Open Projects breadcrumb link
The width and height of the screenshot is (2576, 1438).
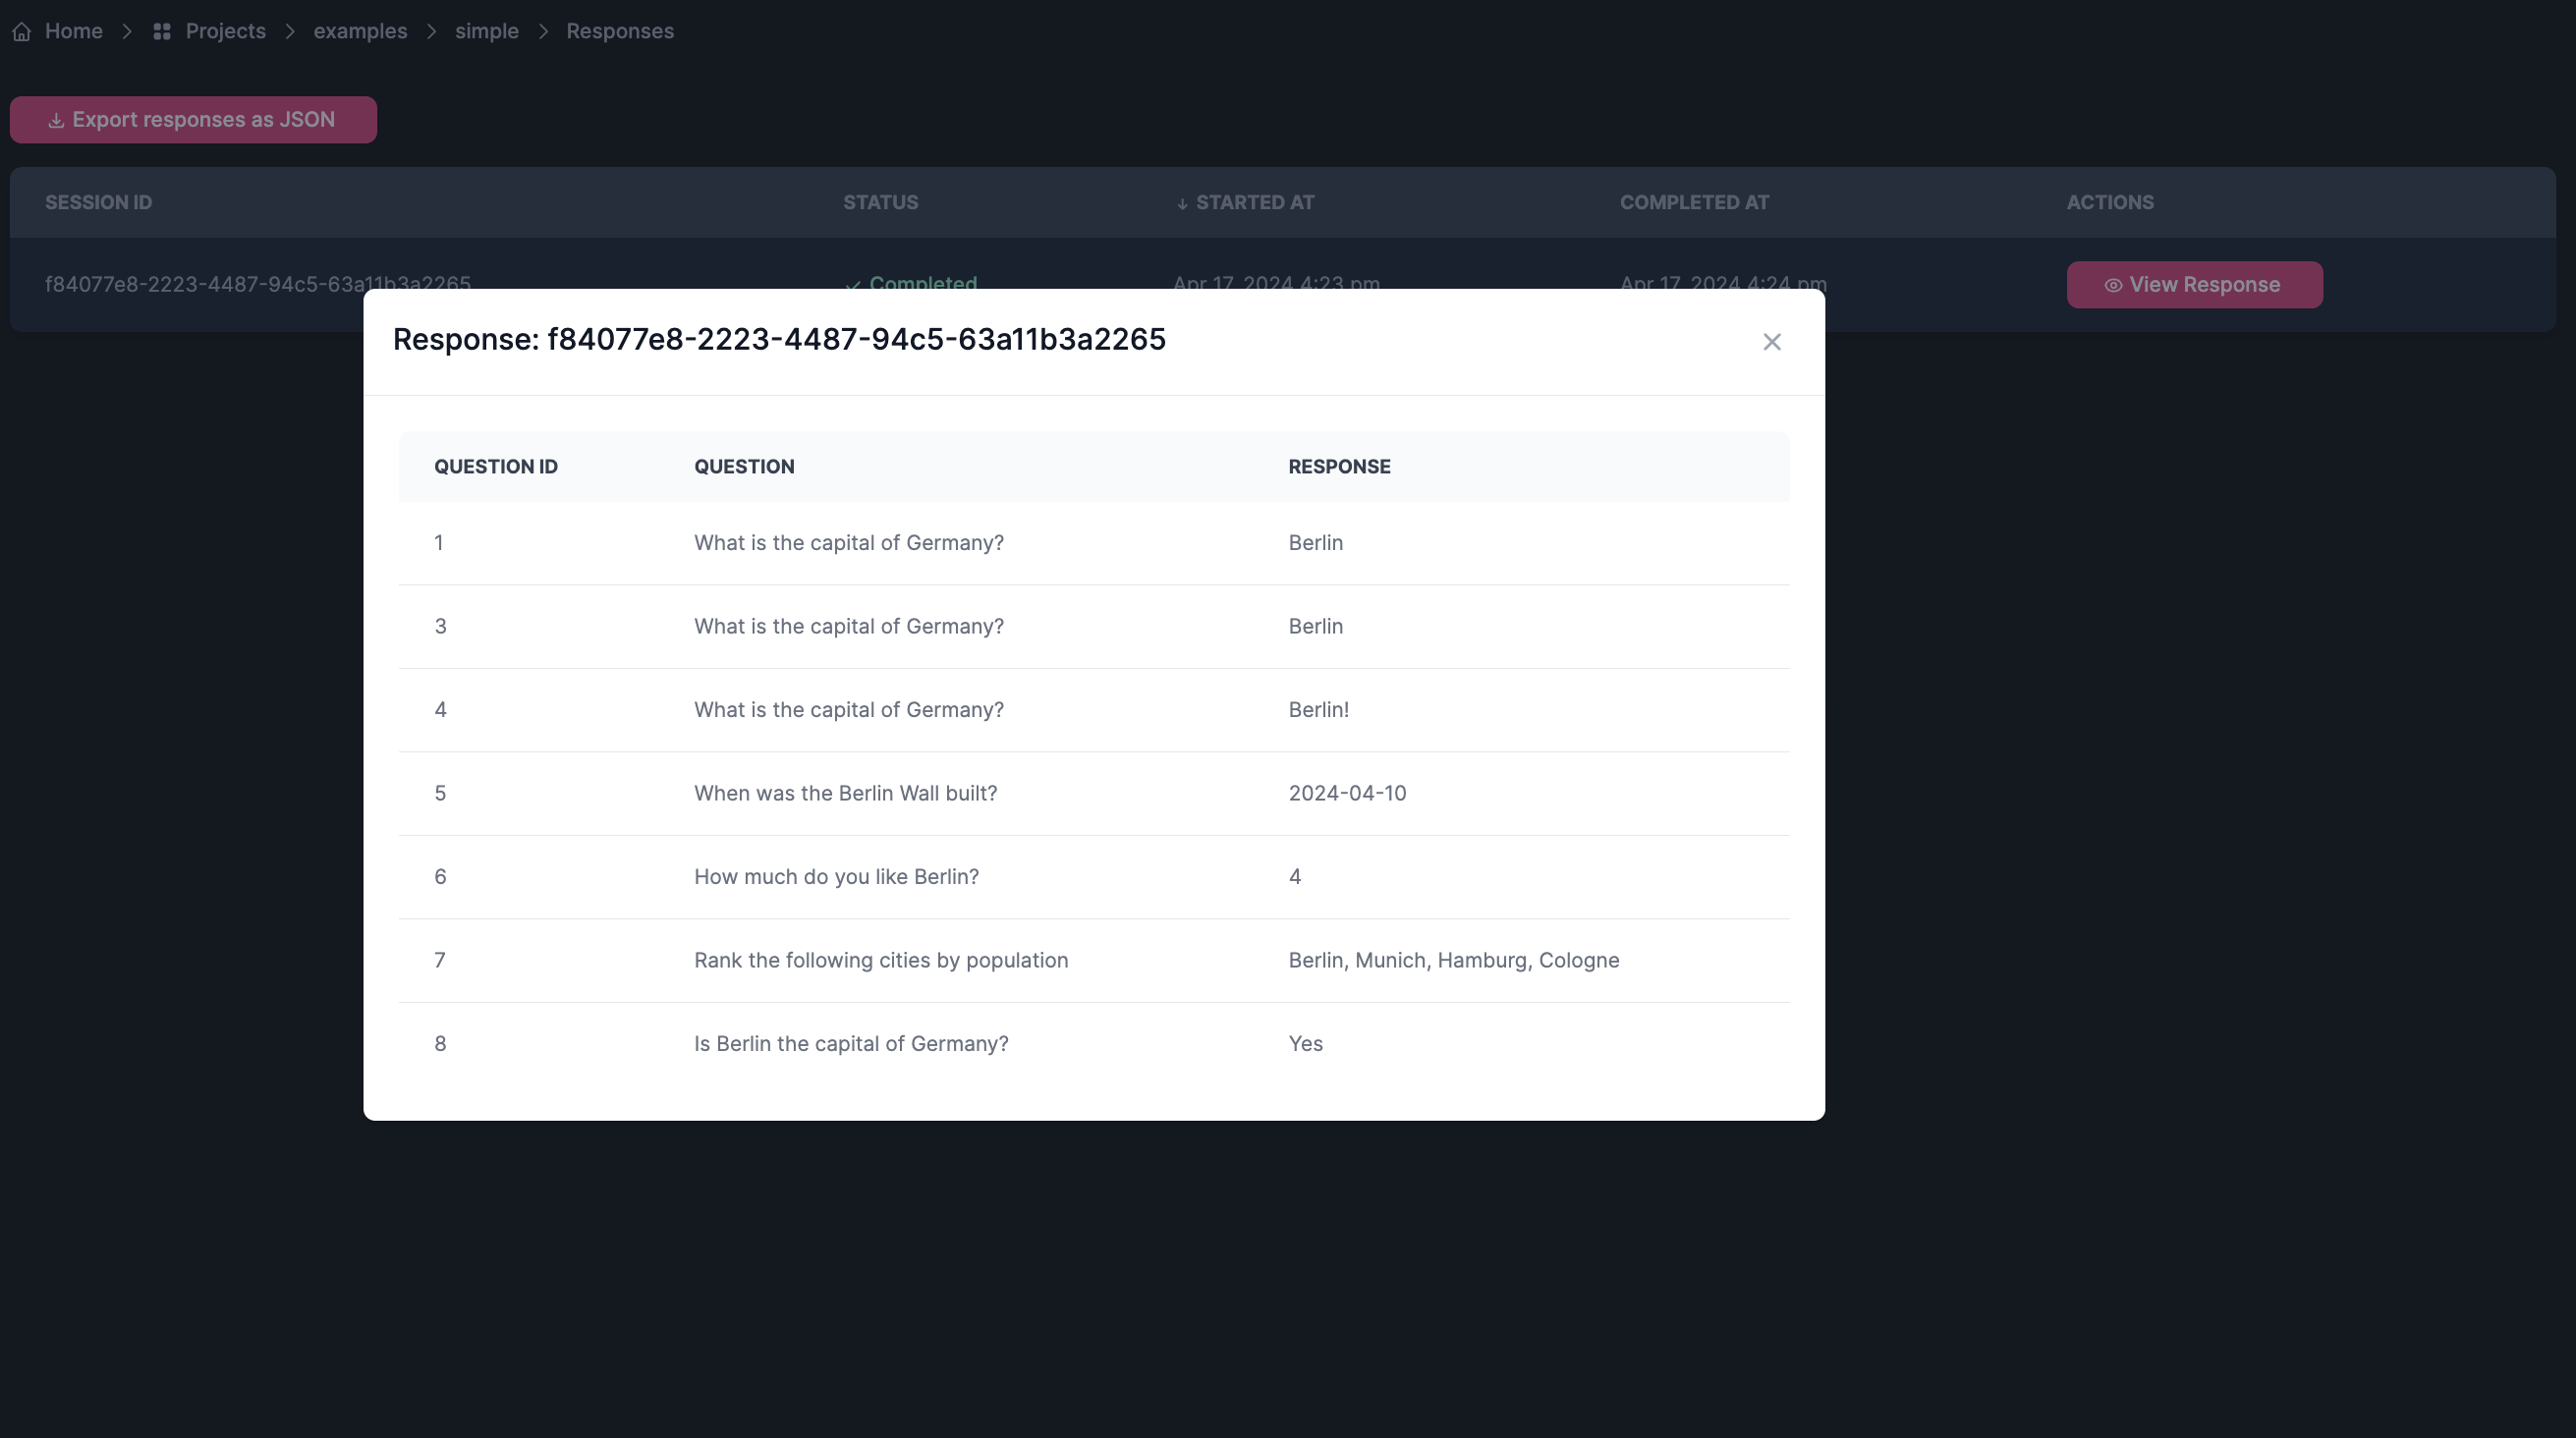tap(226, 31)
